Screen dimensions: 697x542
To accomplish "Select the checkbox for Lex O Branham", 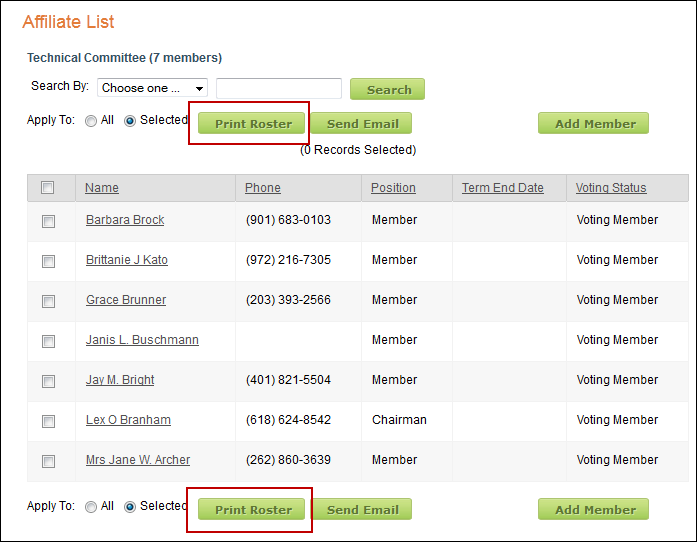I will (48, 422).
